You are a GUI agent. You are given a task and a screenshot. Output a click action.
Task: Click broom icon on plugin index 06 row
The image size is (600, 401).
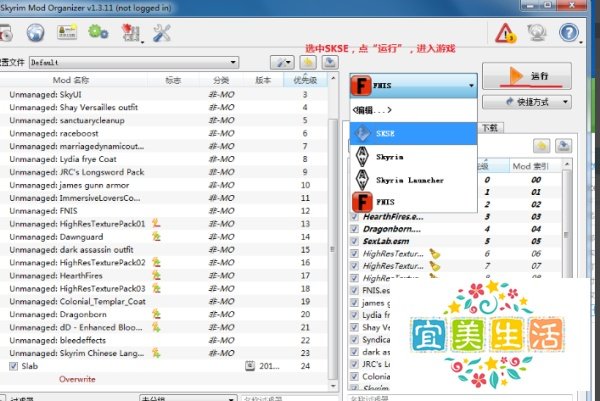(434, 253)
